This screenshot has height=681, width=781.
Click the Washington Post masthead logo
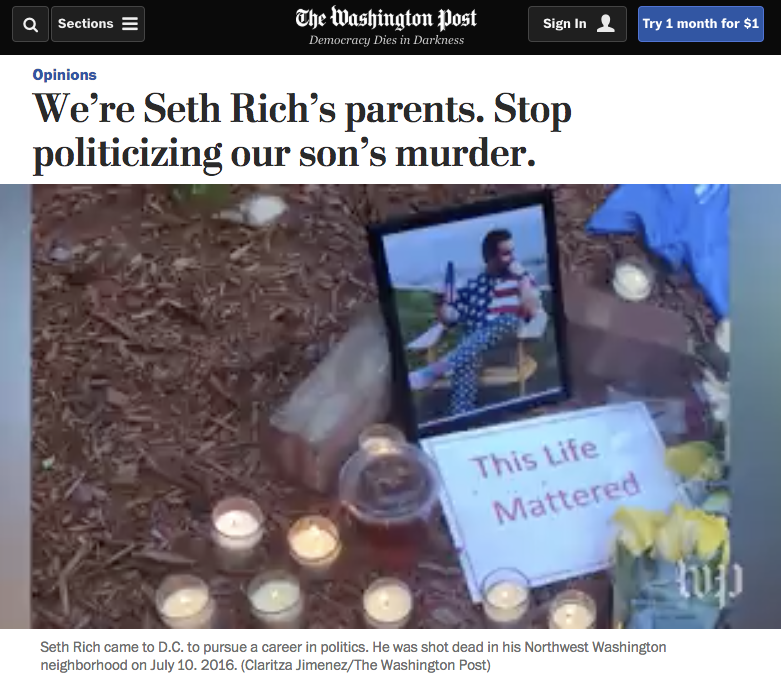point(386,18)
